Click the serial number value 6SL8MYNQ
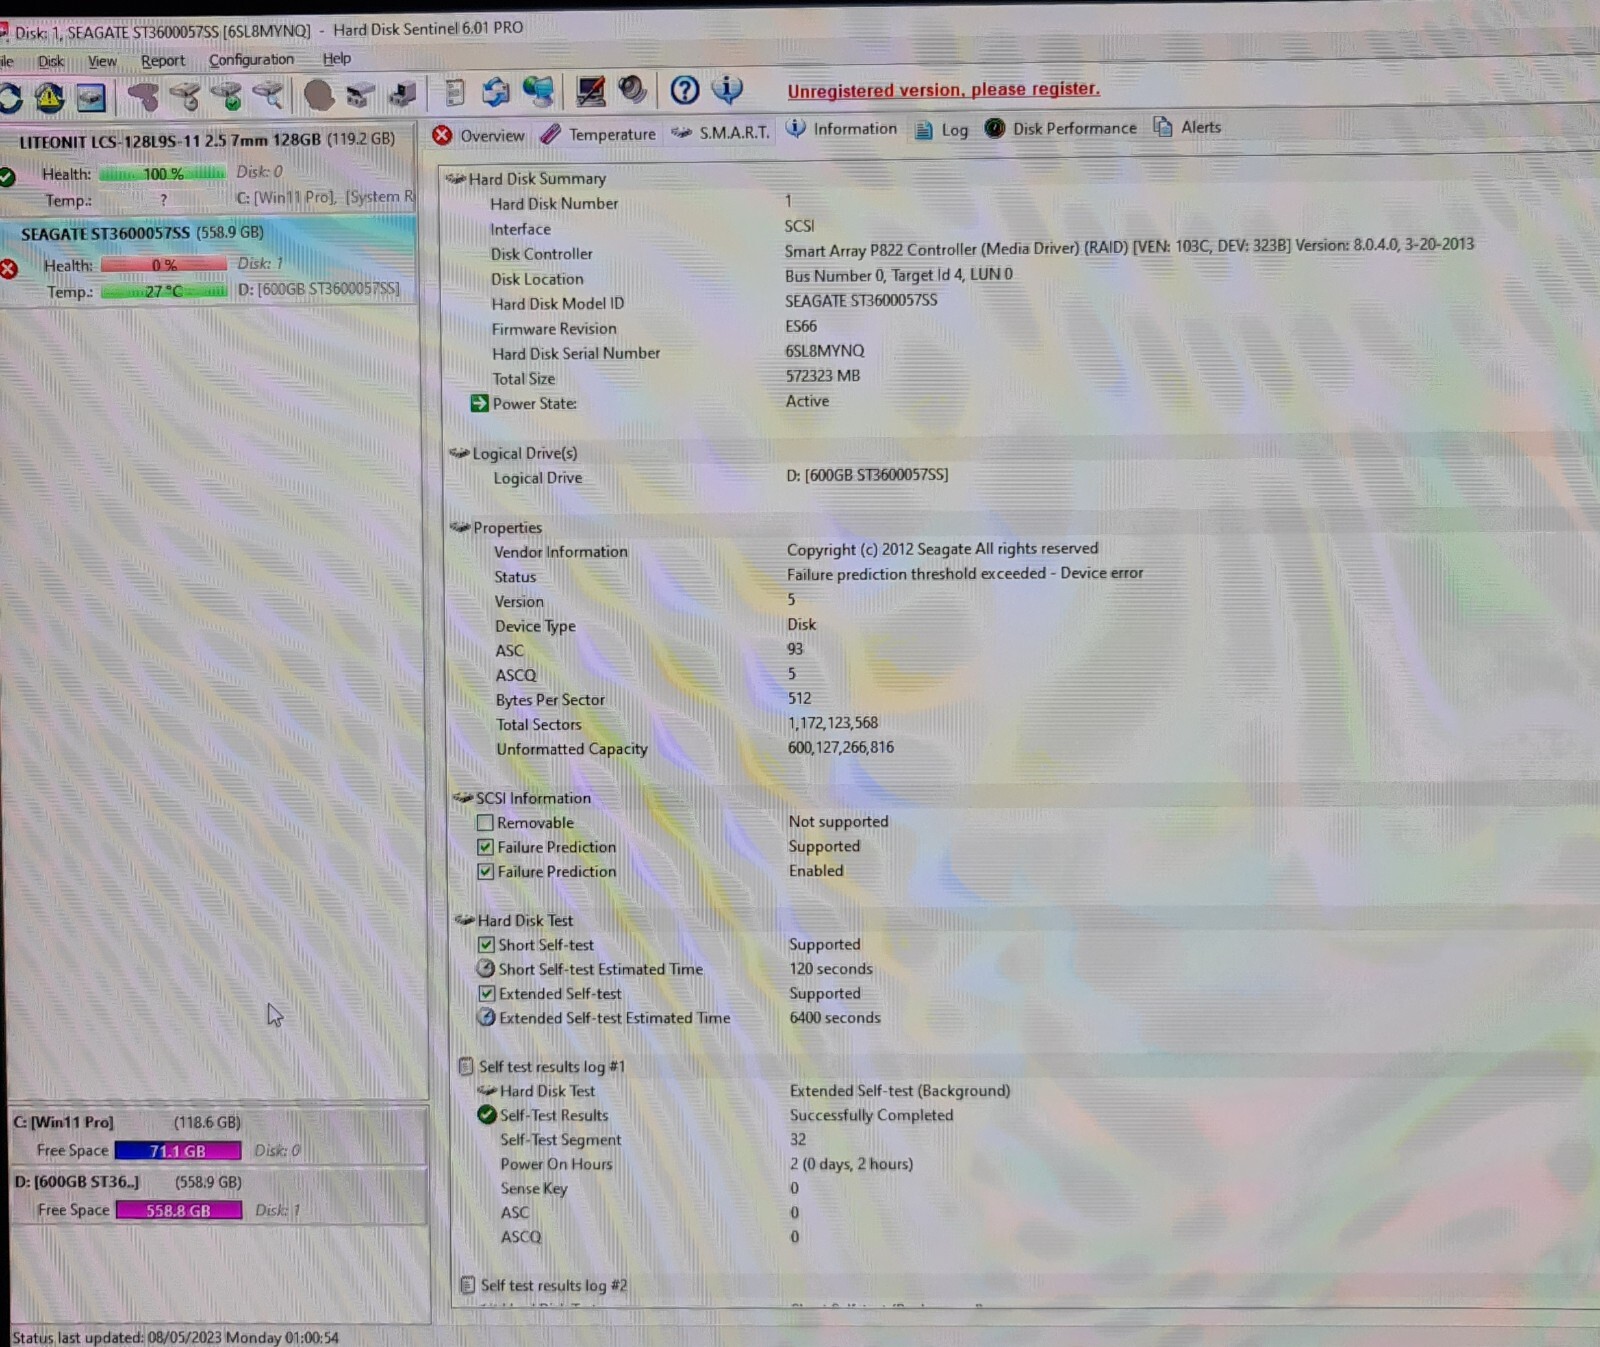This screenshot has height=1347, width=1600. click(825, 351)
